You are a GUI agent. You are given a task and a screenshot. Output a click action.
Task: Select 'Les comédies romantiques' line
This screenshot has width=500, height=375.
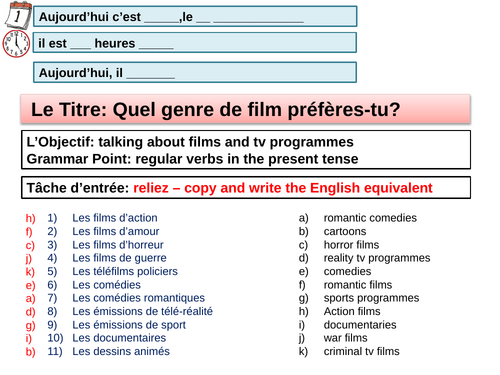pos(138,298)
